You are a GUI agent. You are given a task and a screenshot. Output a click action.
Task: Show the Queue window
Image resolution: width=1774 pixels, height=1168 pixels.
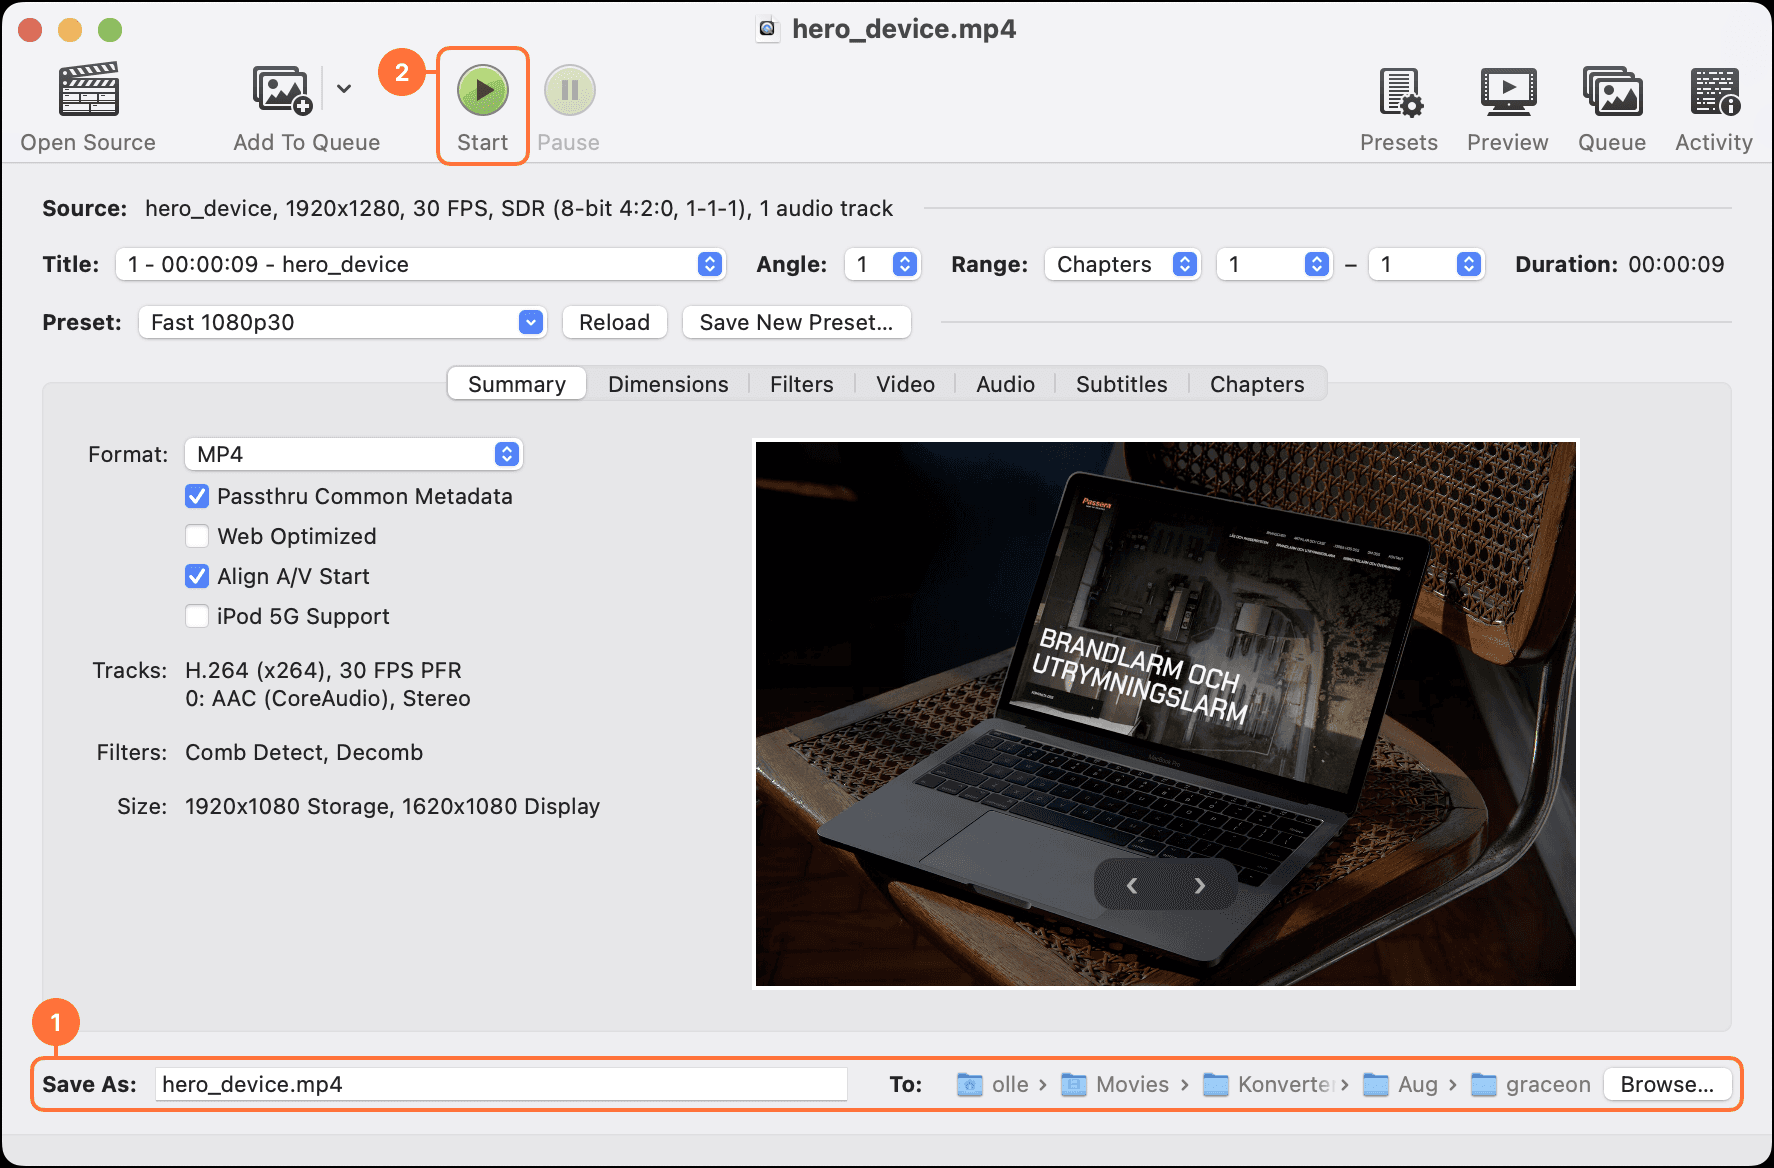coord(1612,92)
